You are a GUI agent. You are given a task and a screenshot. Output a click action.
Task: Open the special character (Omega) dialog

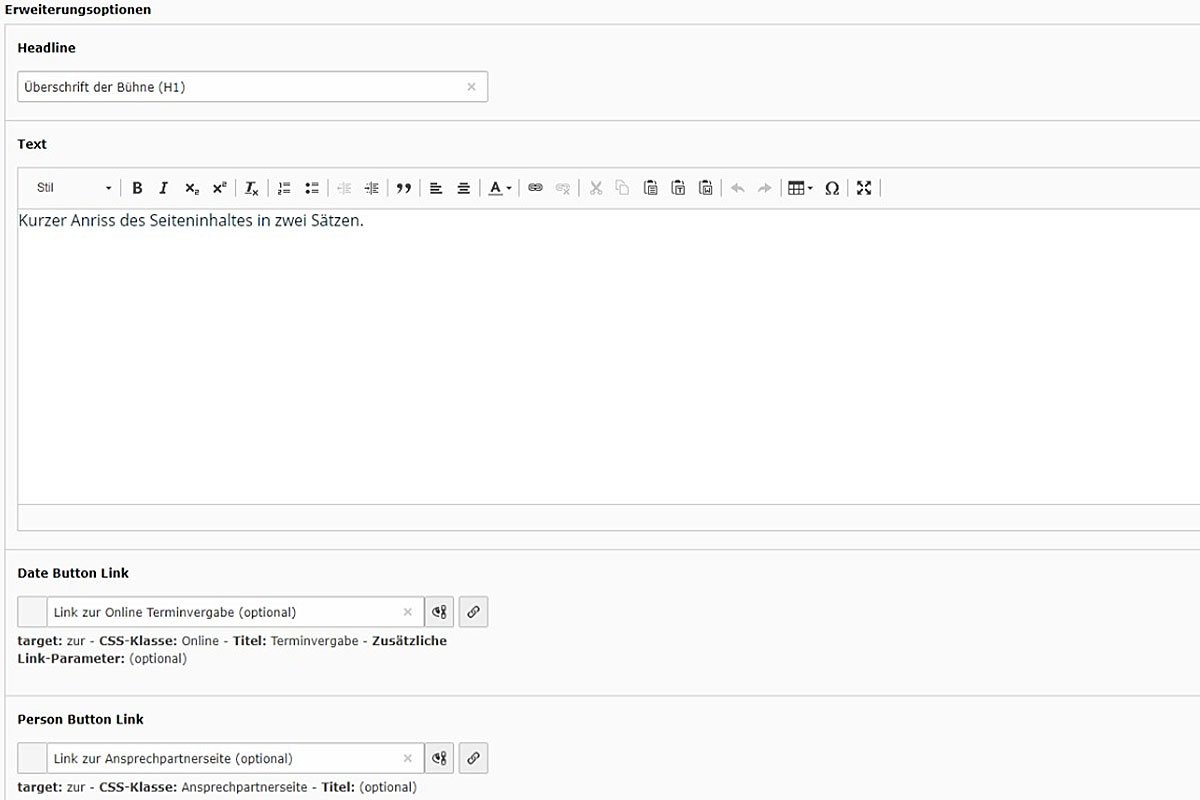point(831,188)
